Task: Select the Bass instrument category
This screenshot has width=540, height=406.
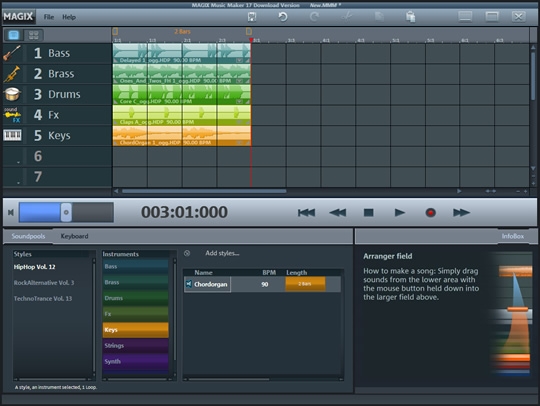Action: click(135, 267)
